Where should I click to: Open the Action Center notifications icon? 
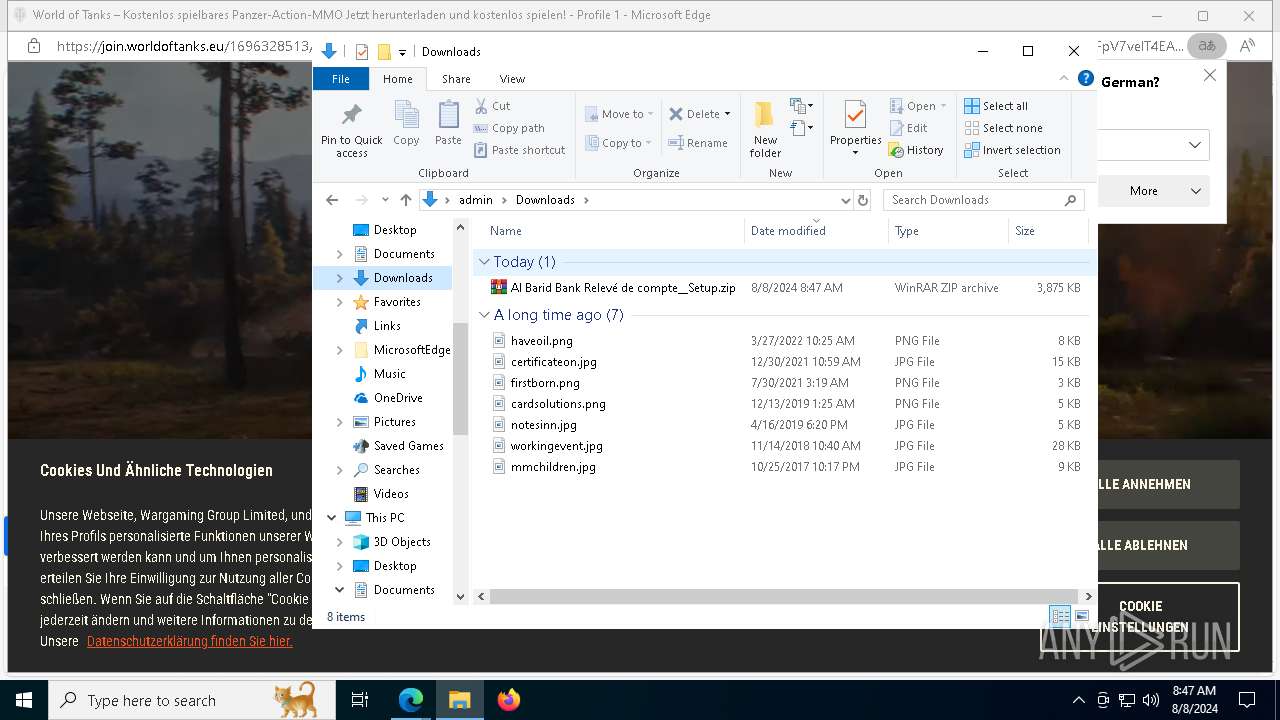[x=1247, y=700]
